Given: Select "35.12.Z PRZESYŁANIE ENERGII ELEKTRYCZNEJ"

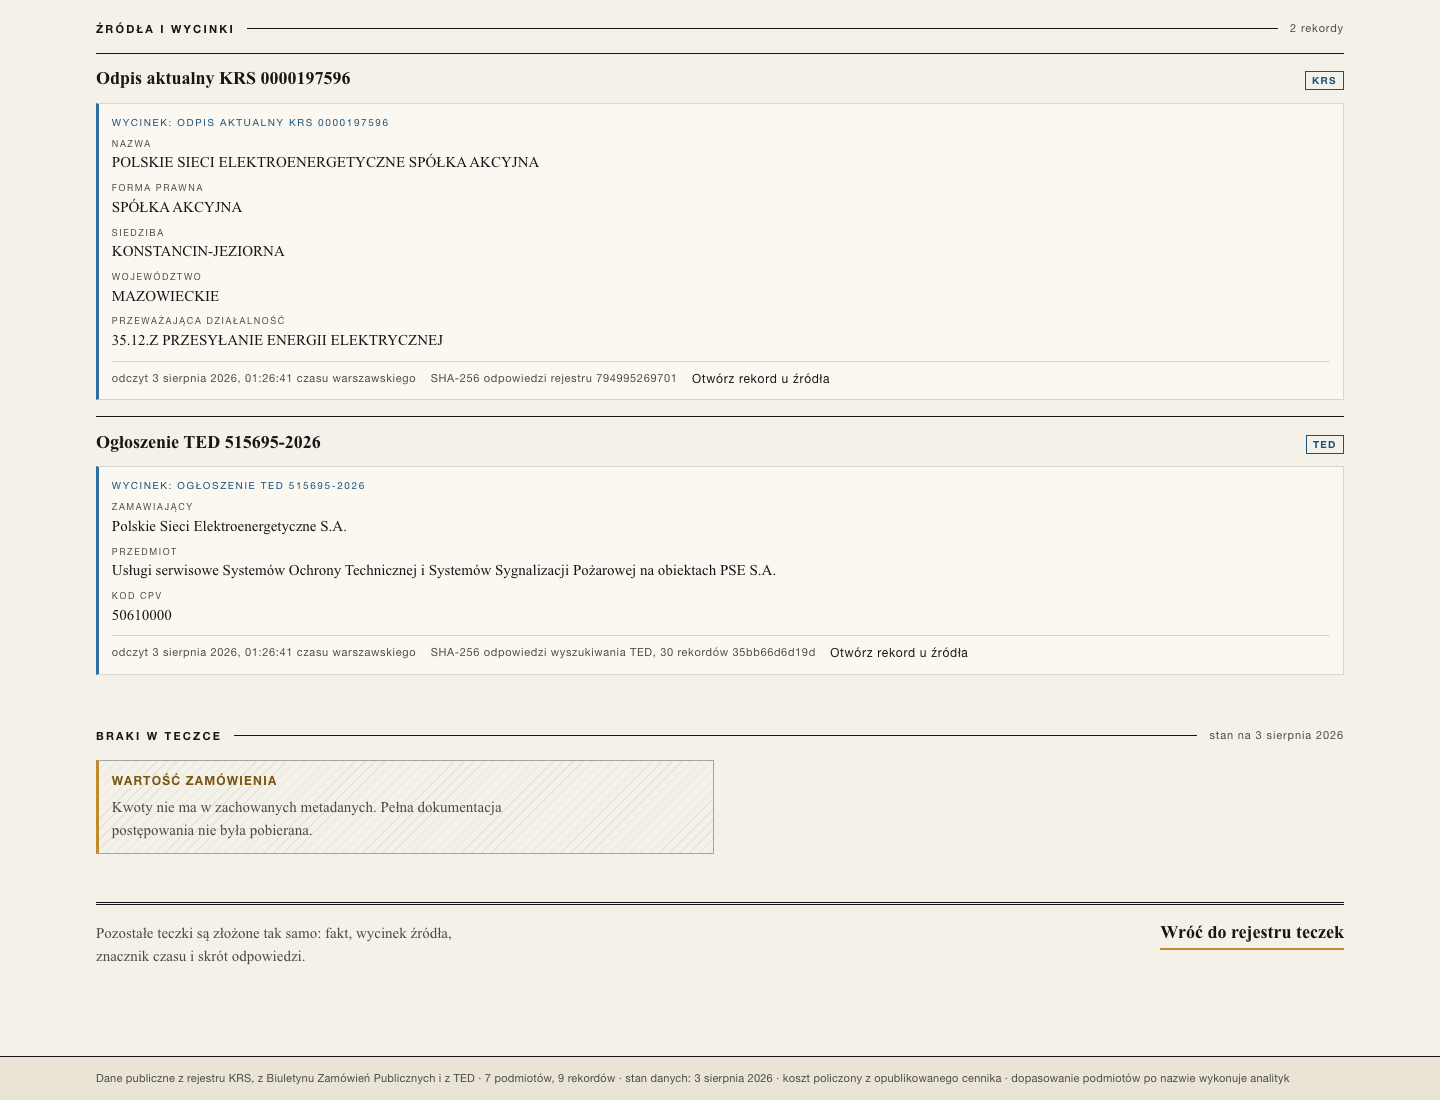Looking at the screenshot, I should (277, 340).
